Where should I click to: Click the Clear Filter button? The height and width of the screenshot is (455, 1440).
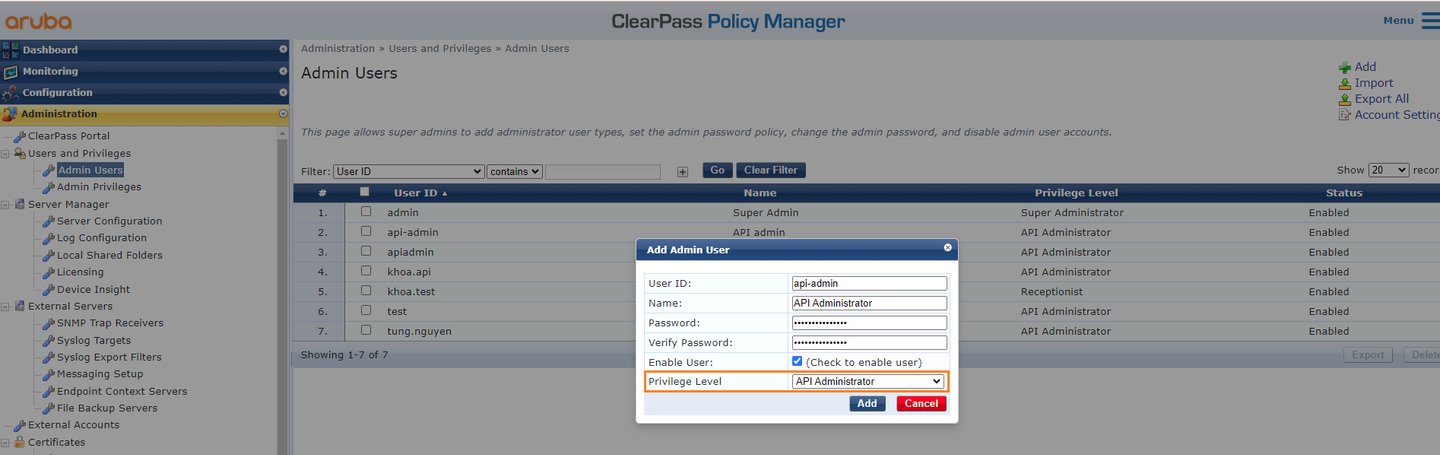(771, 171)
